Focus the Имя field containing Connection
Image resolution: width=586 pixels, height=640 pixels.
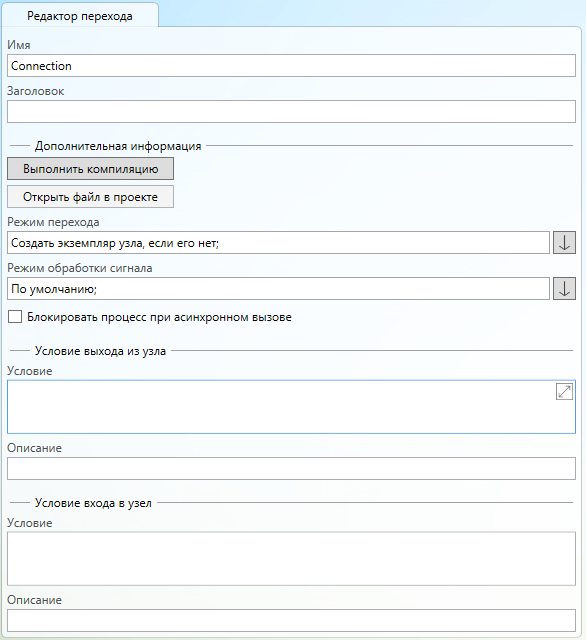(291, 66)
